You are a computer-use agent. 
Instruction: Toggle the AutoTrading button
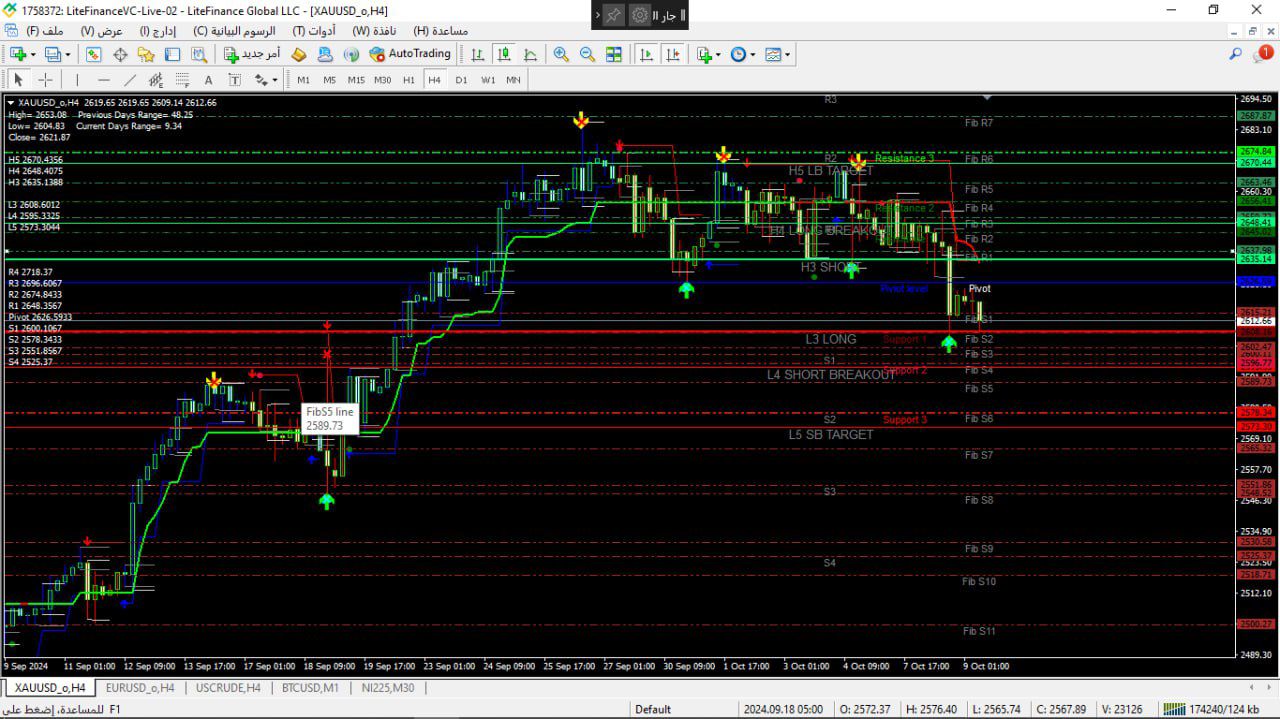(x=410, y=54)
